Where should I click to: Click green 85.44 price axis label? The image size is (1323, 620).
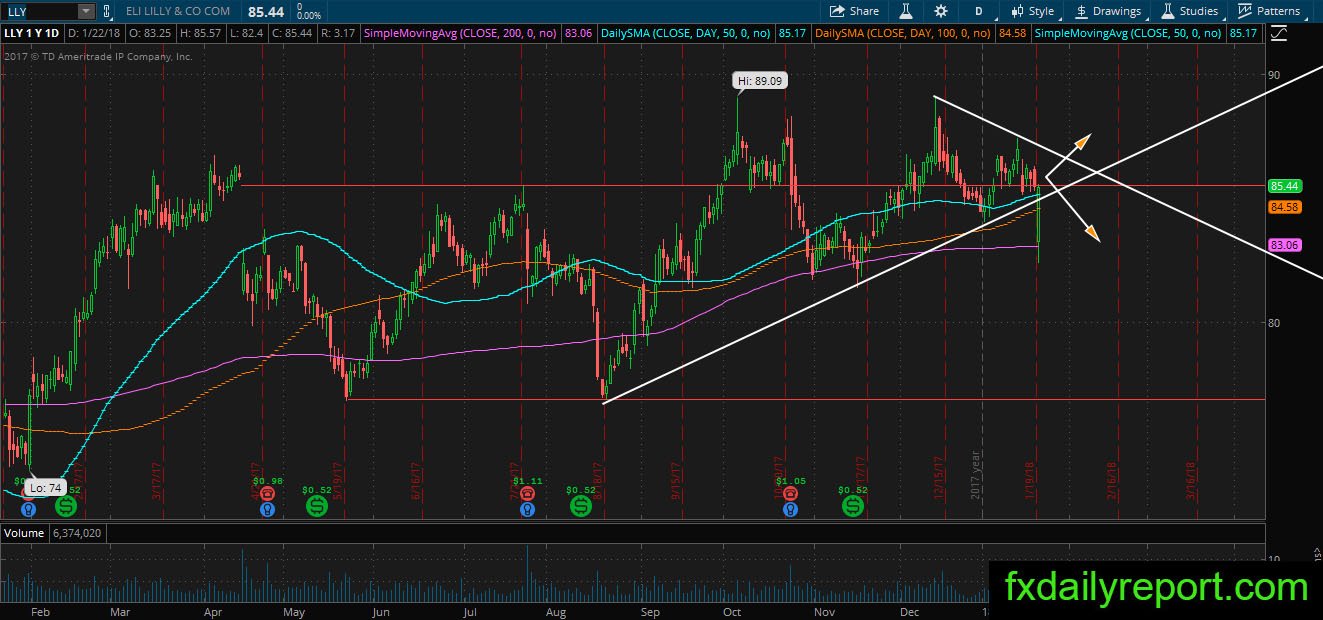click(x=1284, y=186)
